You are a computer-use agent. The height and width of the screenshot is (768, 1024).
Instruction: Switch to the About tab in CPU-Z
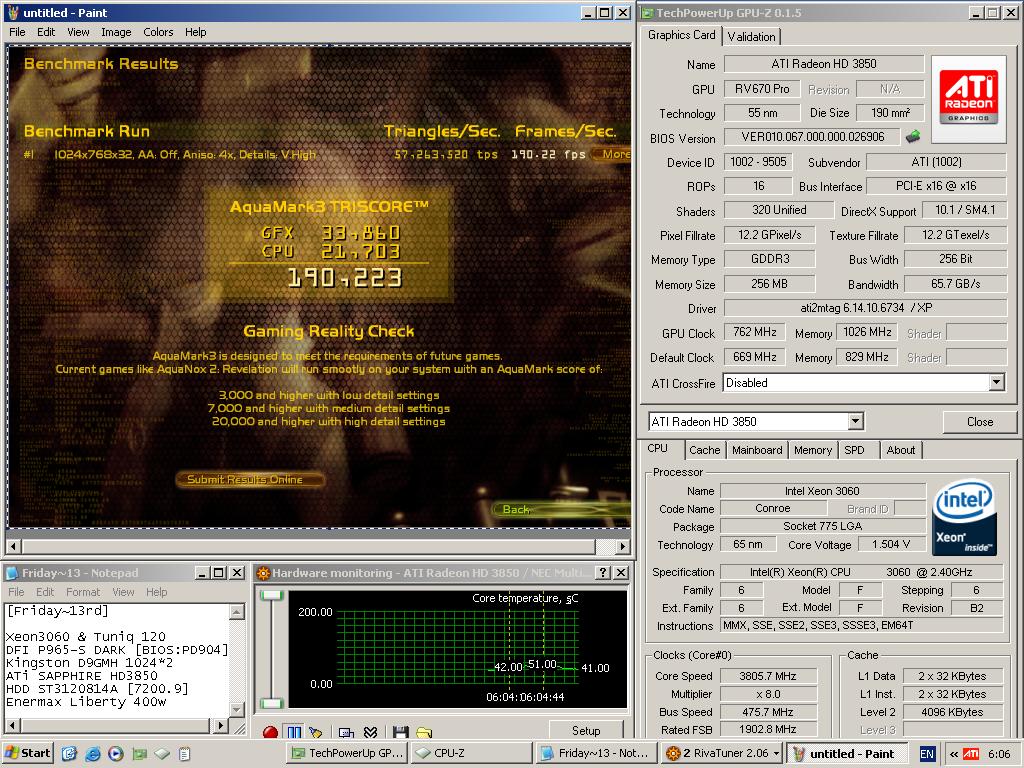[x=901, y=450]
